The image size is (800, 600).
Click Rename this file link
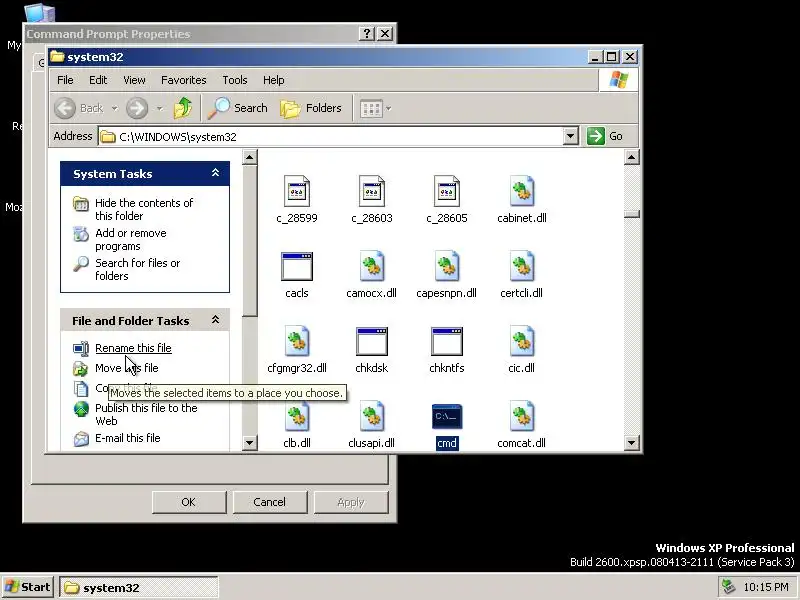tap(133, 348)
